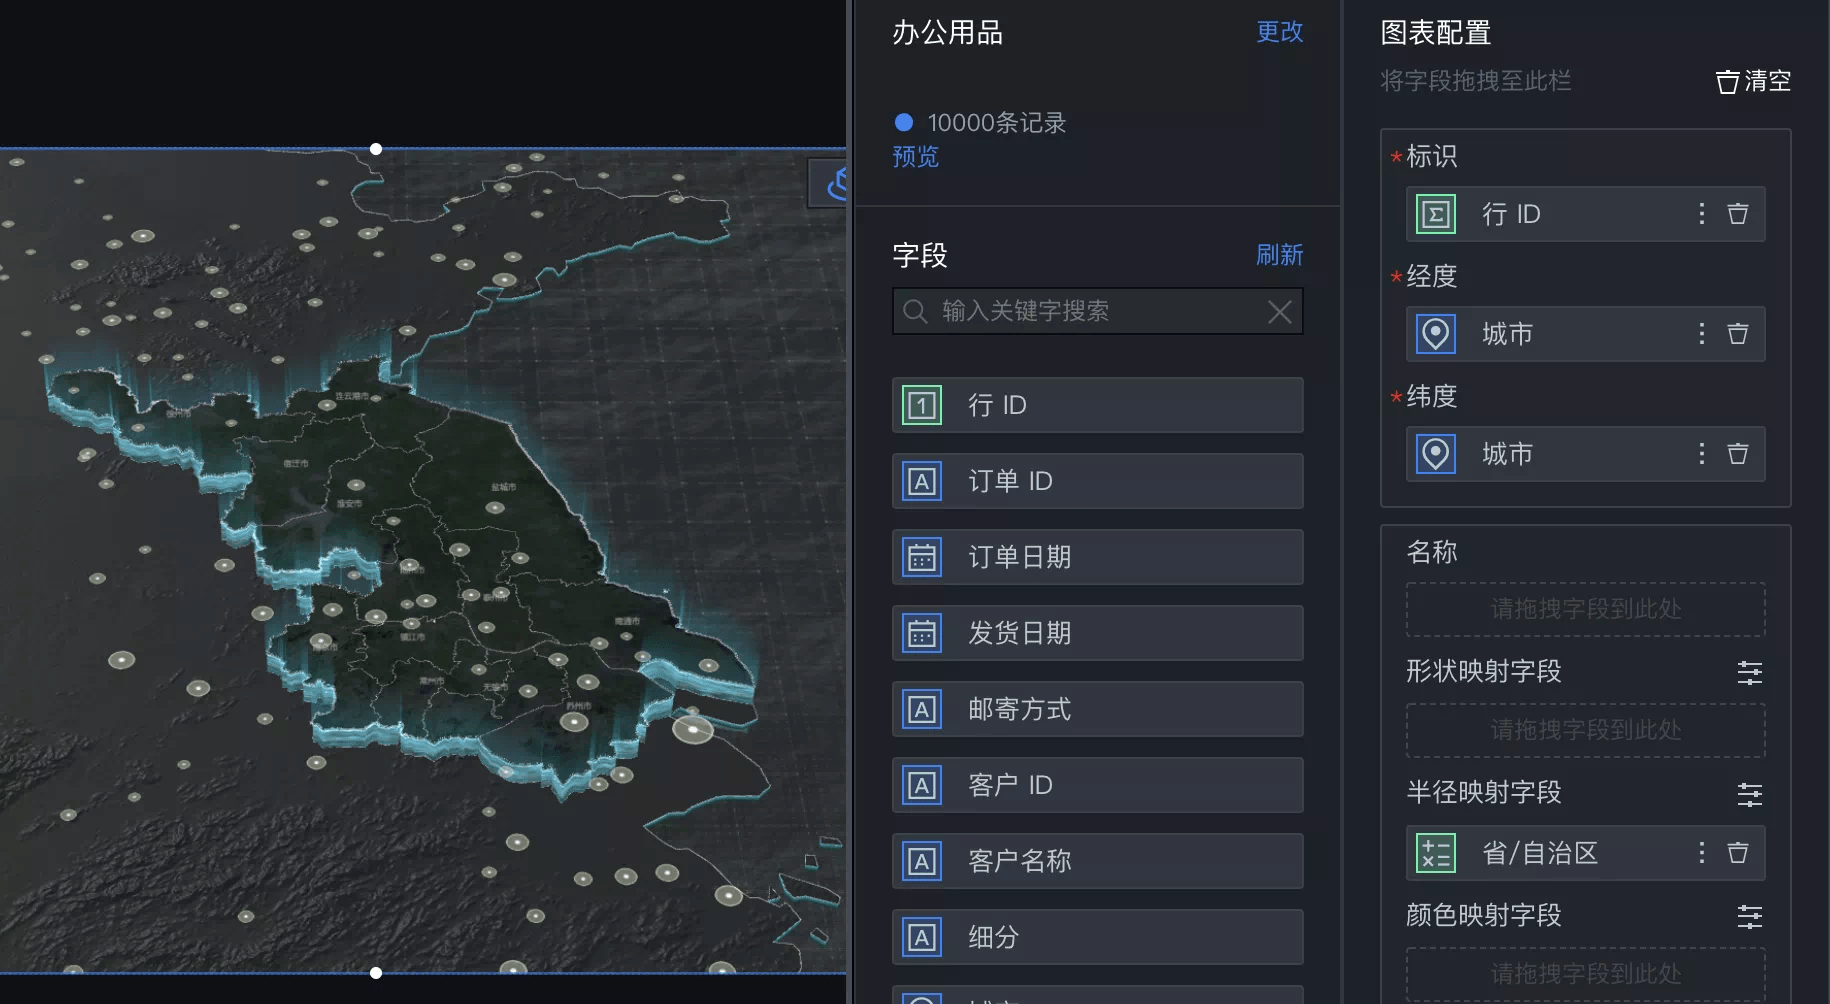Open more options for 城市 under 纬度
This screenshot has width=1830, height=1004.
(x=1701, y=454)
